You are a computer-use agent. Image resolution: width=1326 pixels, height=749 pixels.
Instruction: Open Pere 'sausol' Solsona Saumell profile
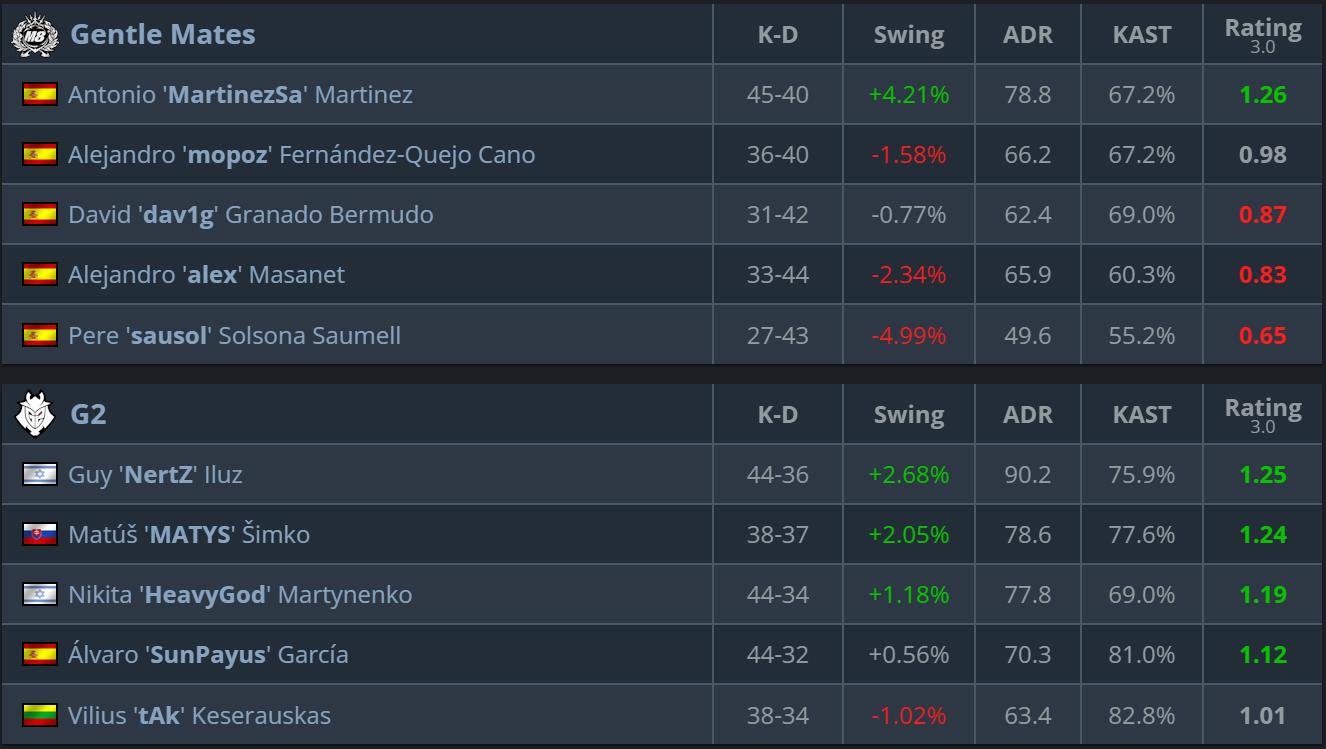234,335
